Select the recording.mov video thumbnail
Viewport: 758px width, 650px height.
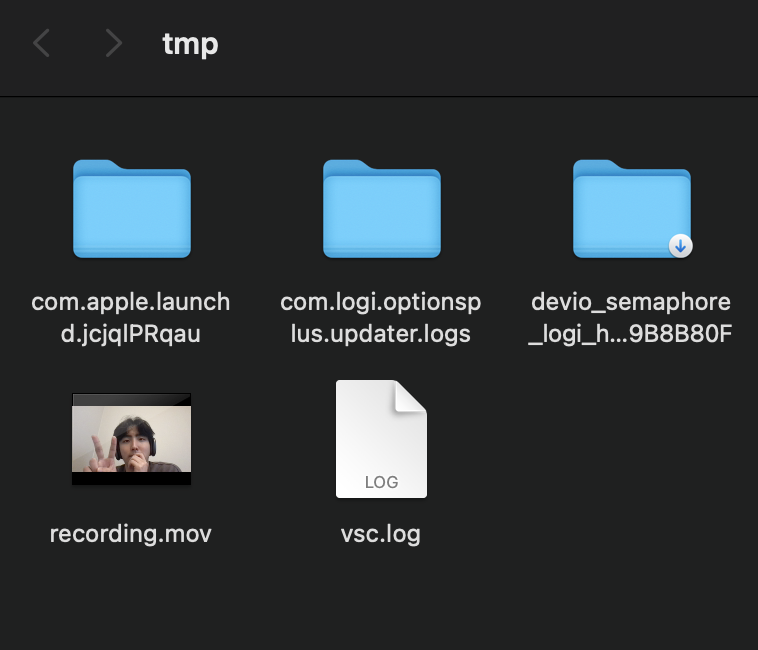pos(131,439)
